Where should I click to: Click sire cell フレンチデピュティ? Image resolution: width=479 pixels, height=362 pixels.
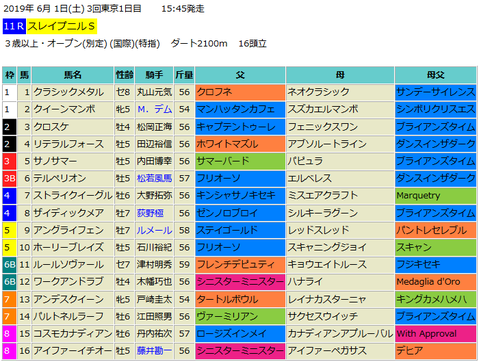[240, 265]
